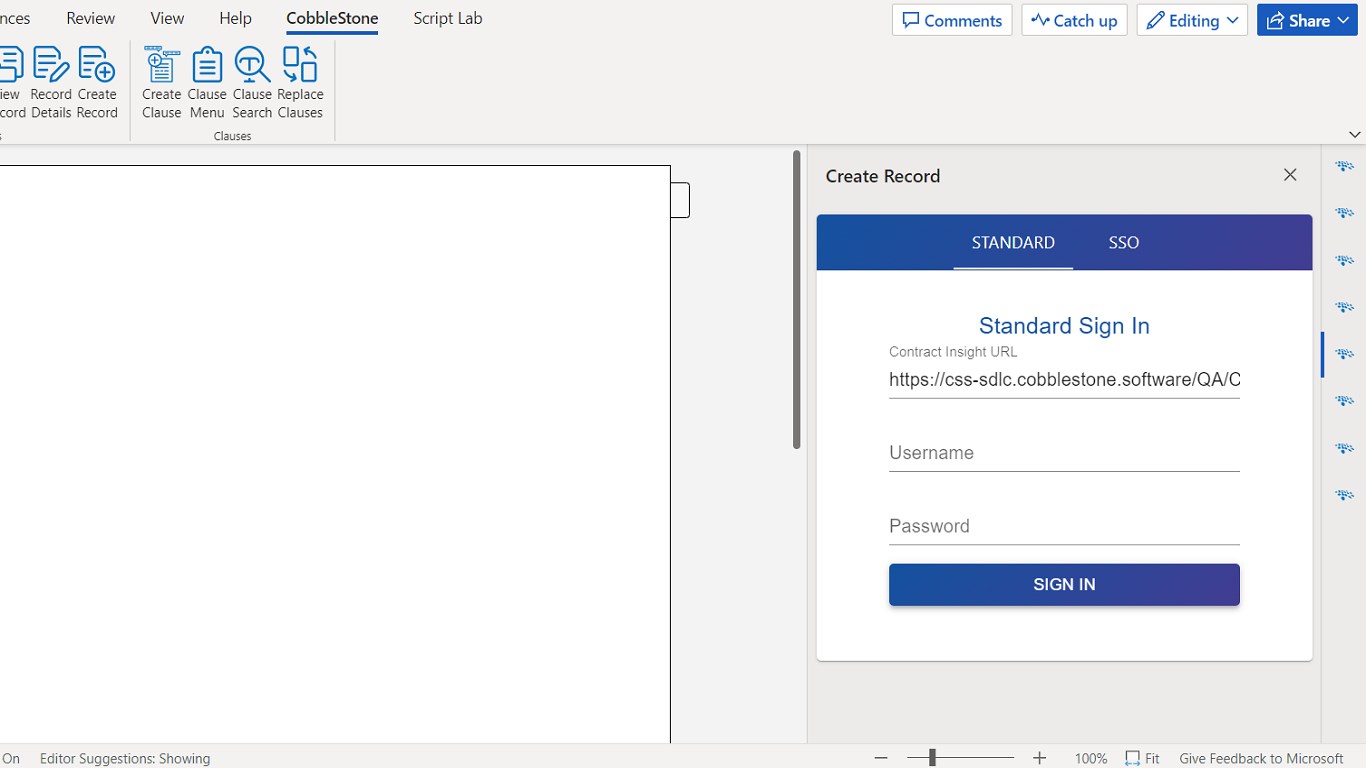Open the View ribbon tab
Image resolution: width=1366 pixels, height=768 pixels.
pyautogui.click(x=167, y=18)
